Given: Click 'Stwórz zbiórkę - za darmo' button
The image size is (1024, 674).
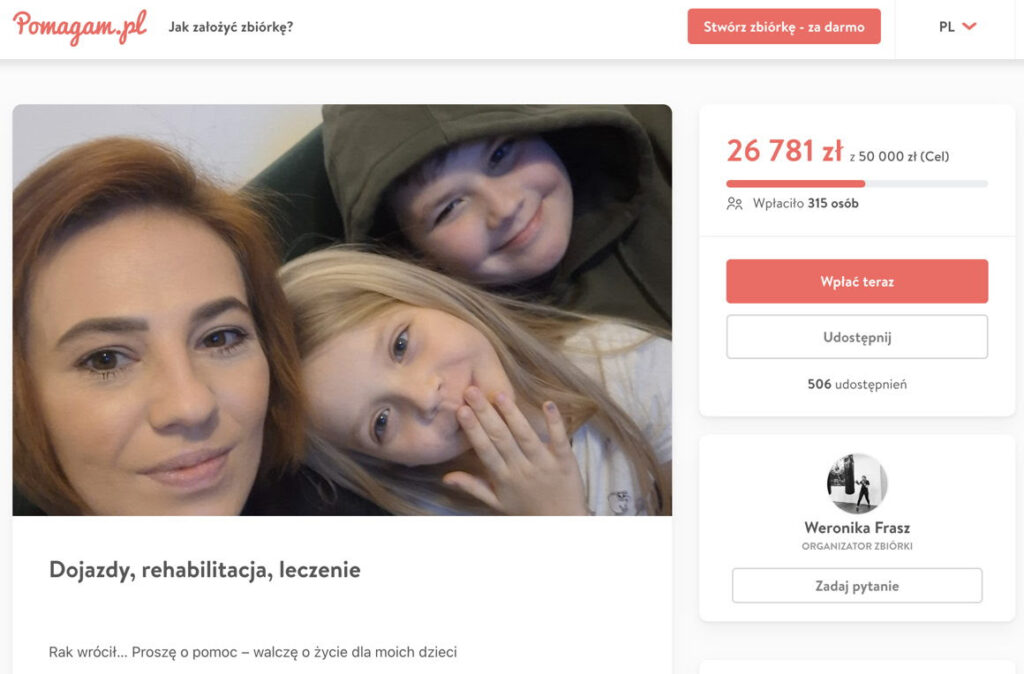Looking at the screenshot, I should (x=784, y=27).
